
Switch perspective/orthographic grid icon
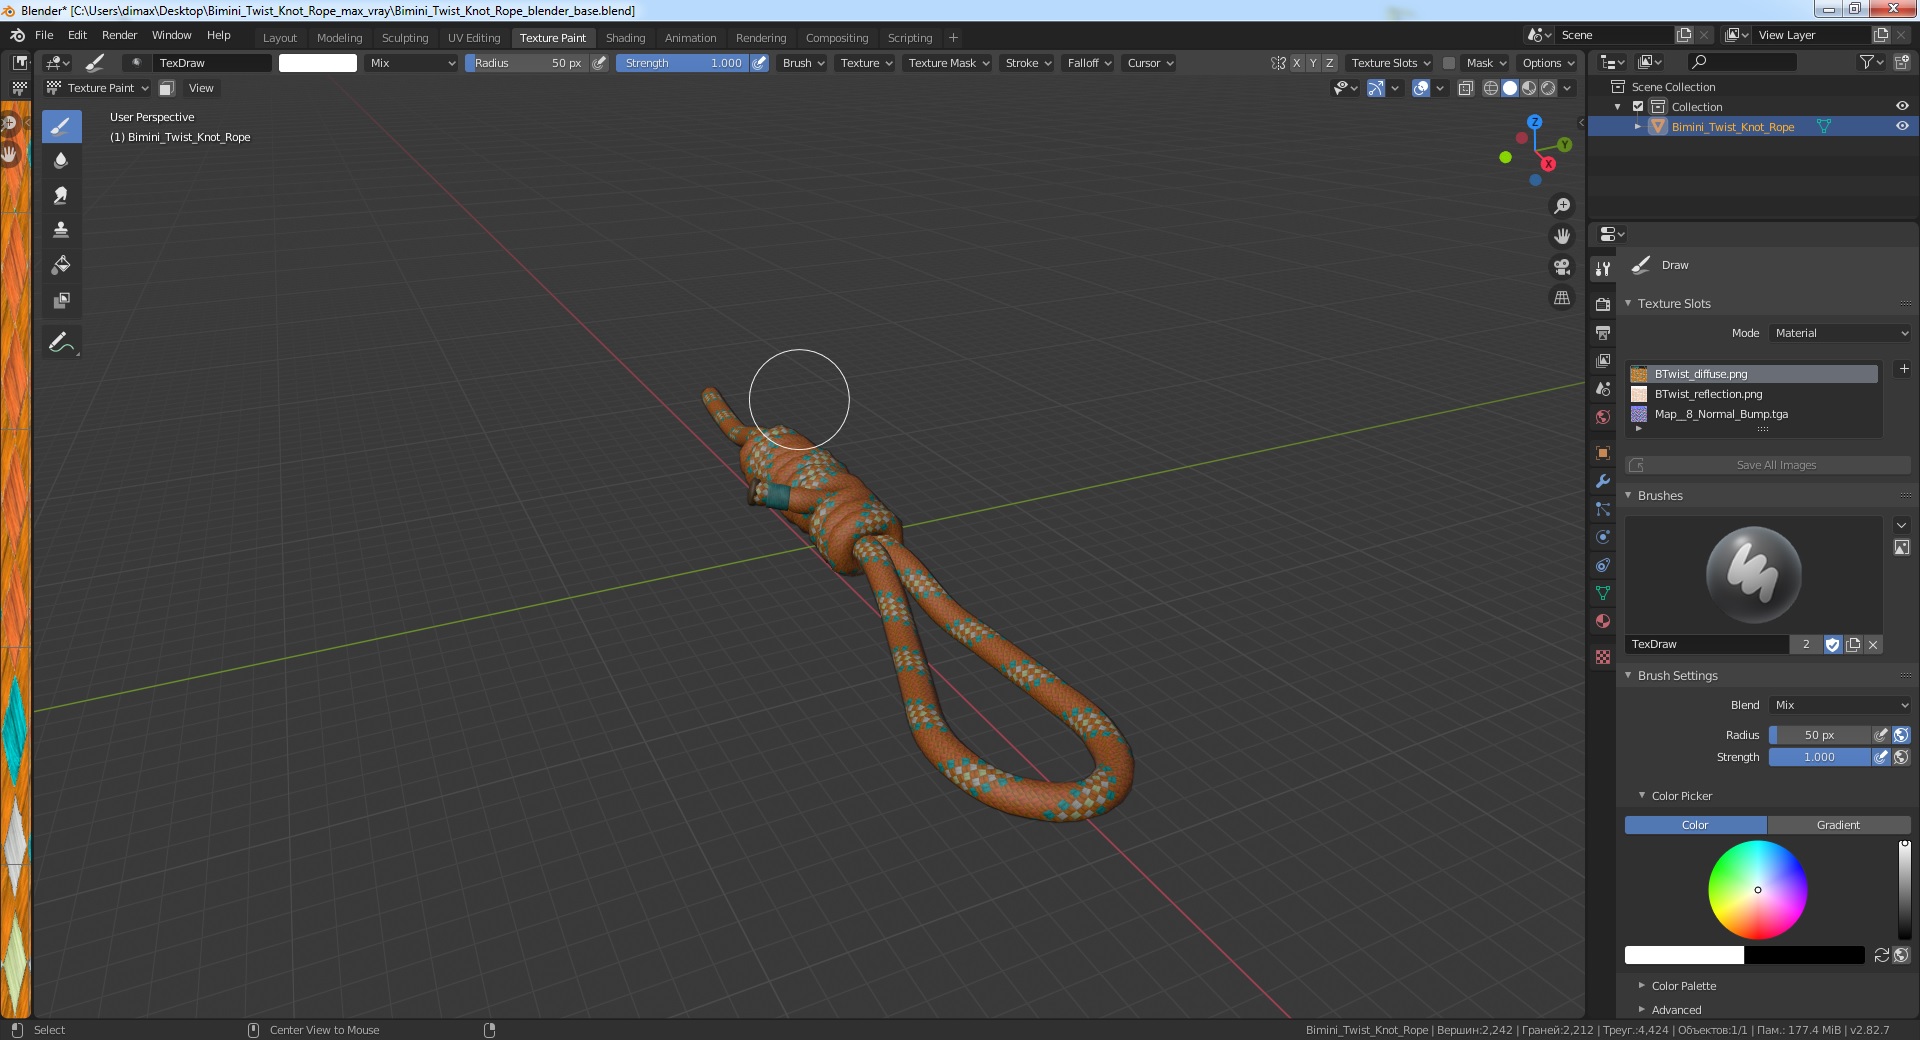[x=1561, y=298]
